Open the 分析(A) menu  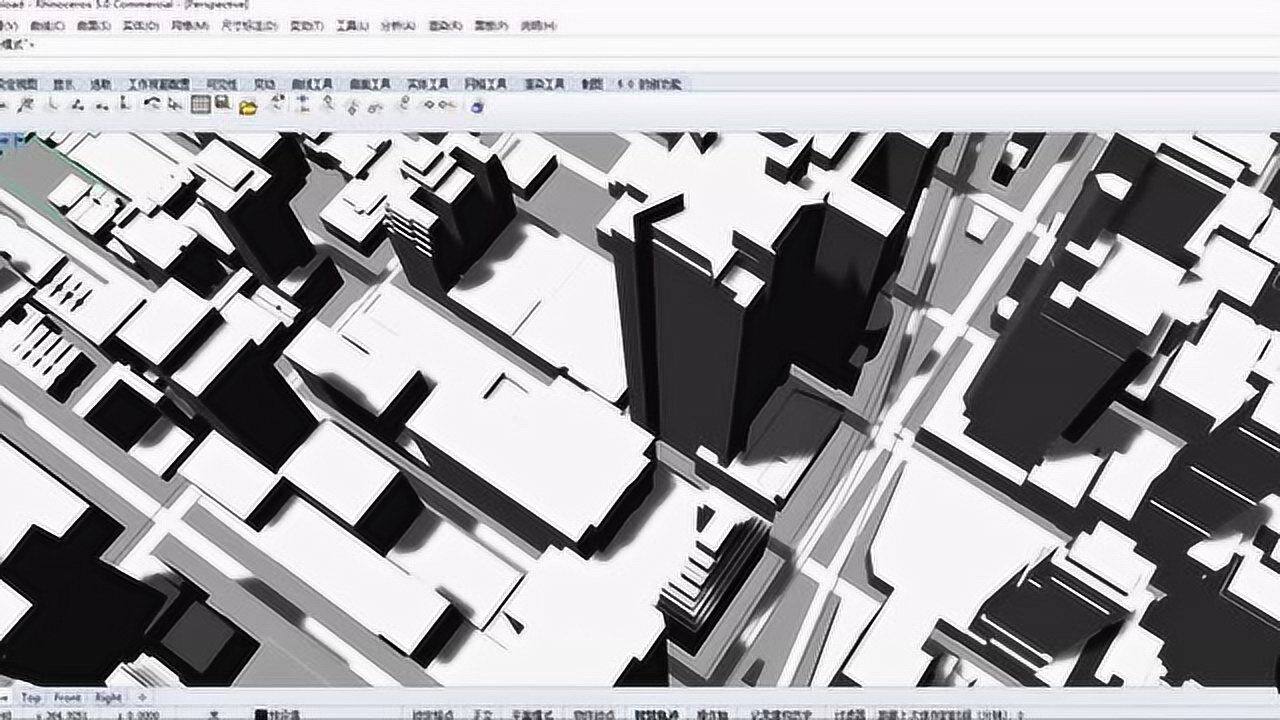tap(398, 25)
